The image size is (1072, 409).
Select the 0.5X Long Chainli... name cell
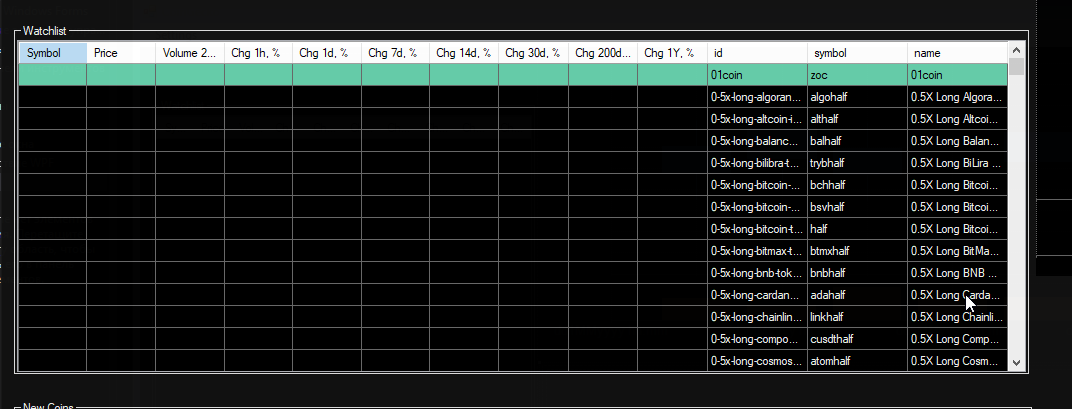957,317
